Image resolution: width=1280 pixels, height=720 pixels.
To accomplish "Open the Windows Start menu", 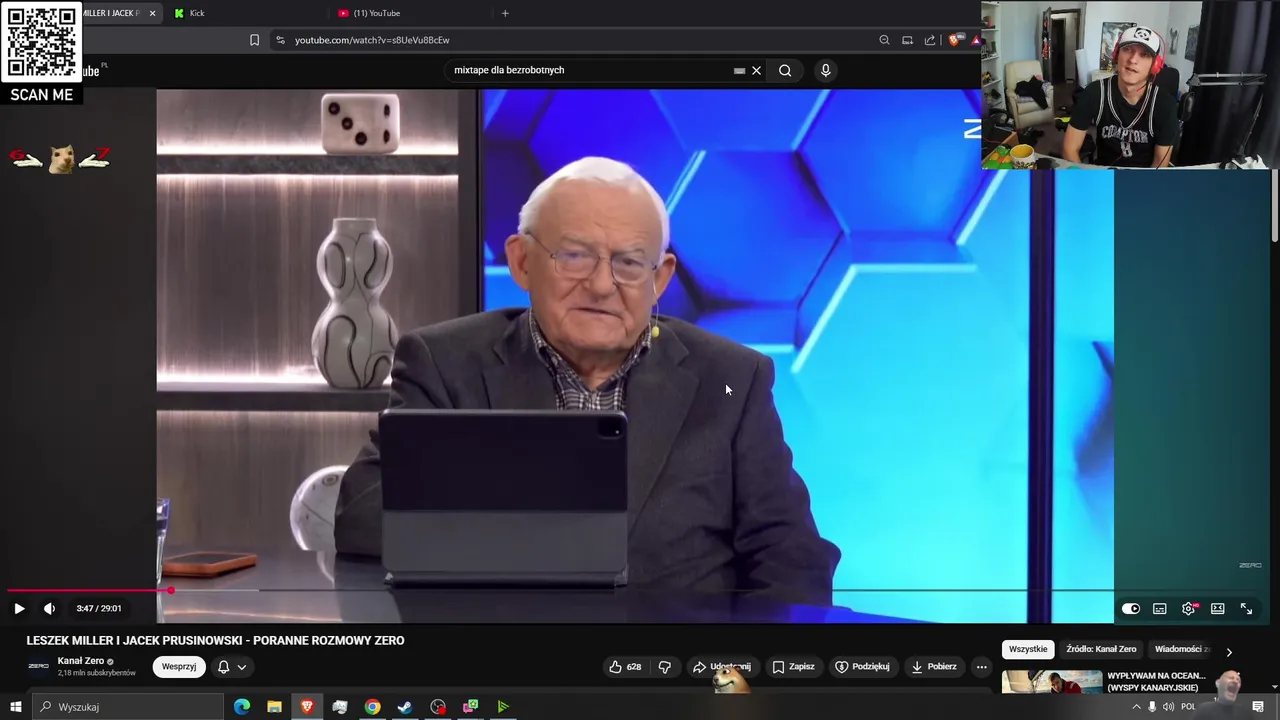I will coord(16,707).
